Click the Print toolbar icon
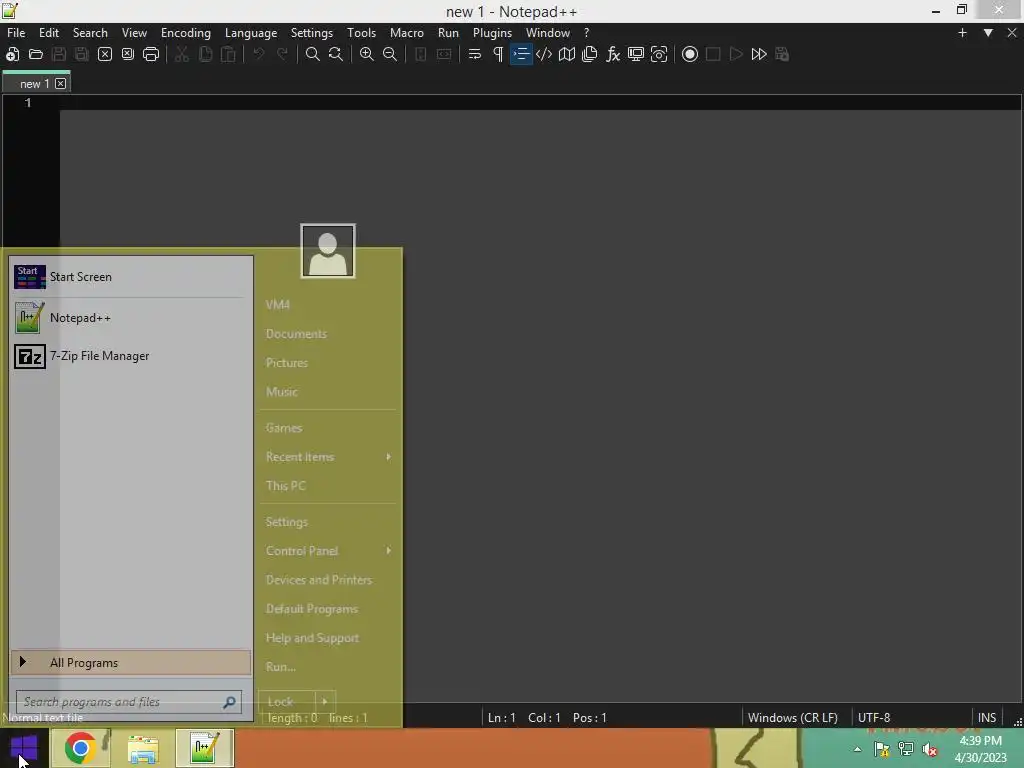 151,54
